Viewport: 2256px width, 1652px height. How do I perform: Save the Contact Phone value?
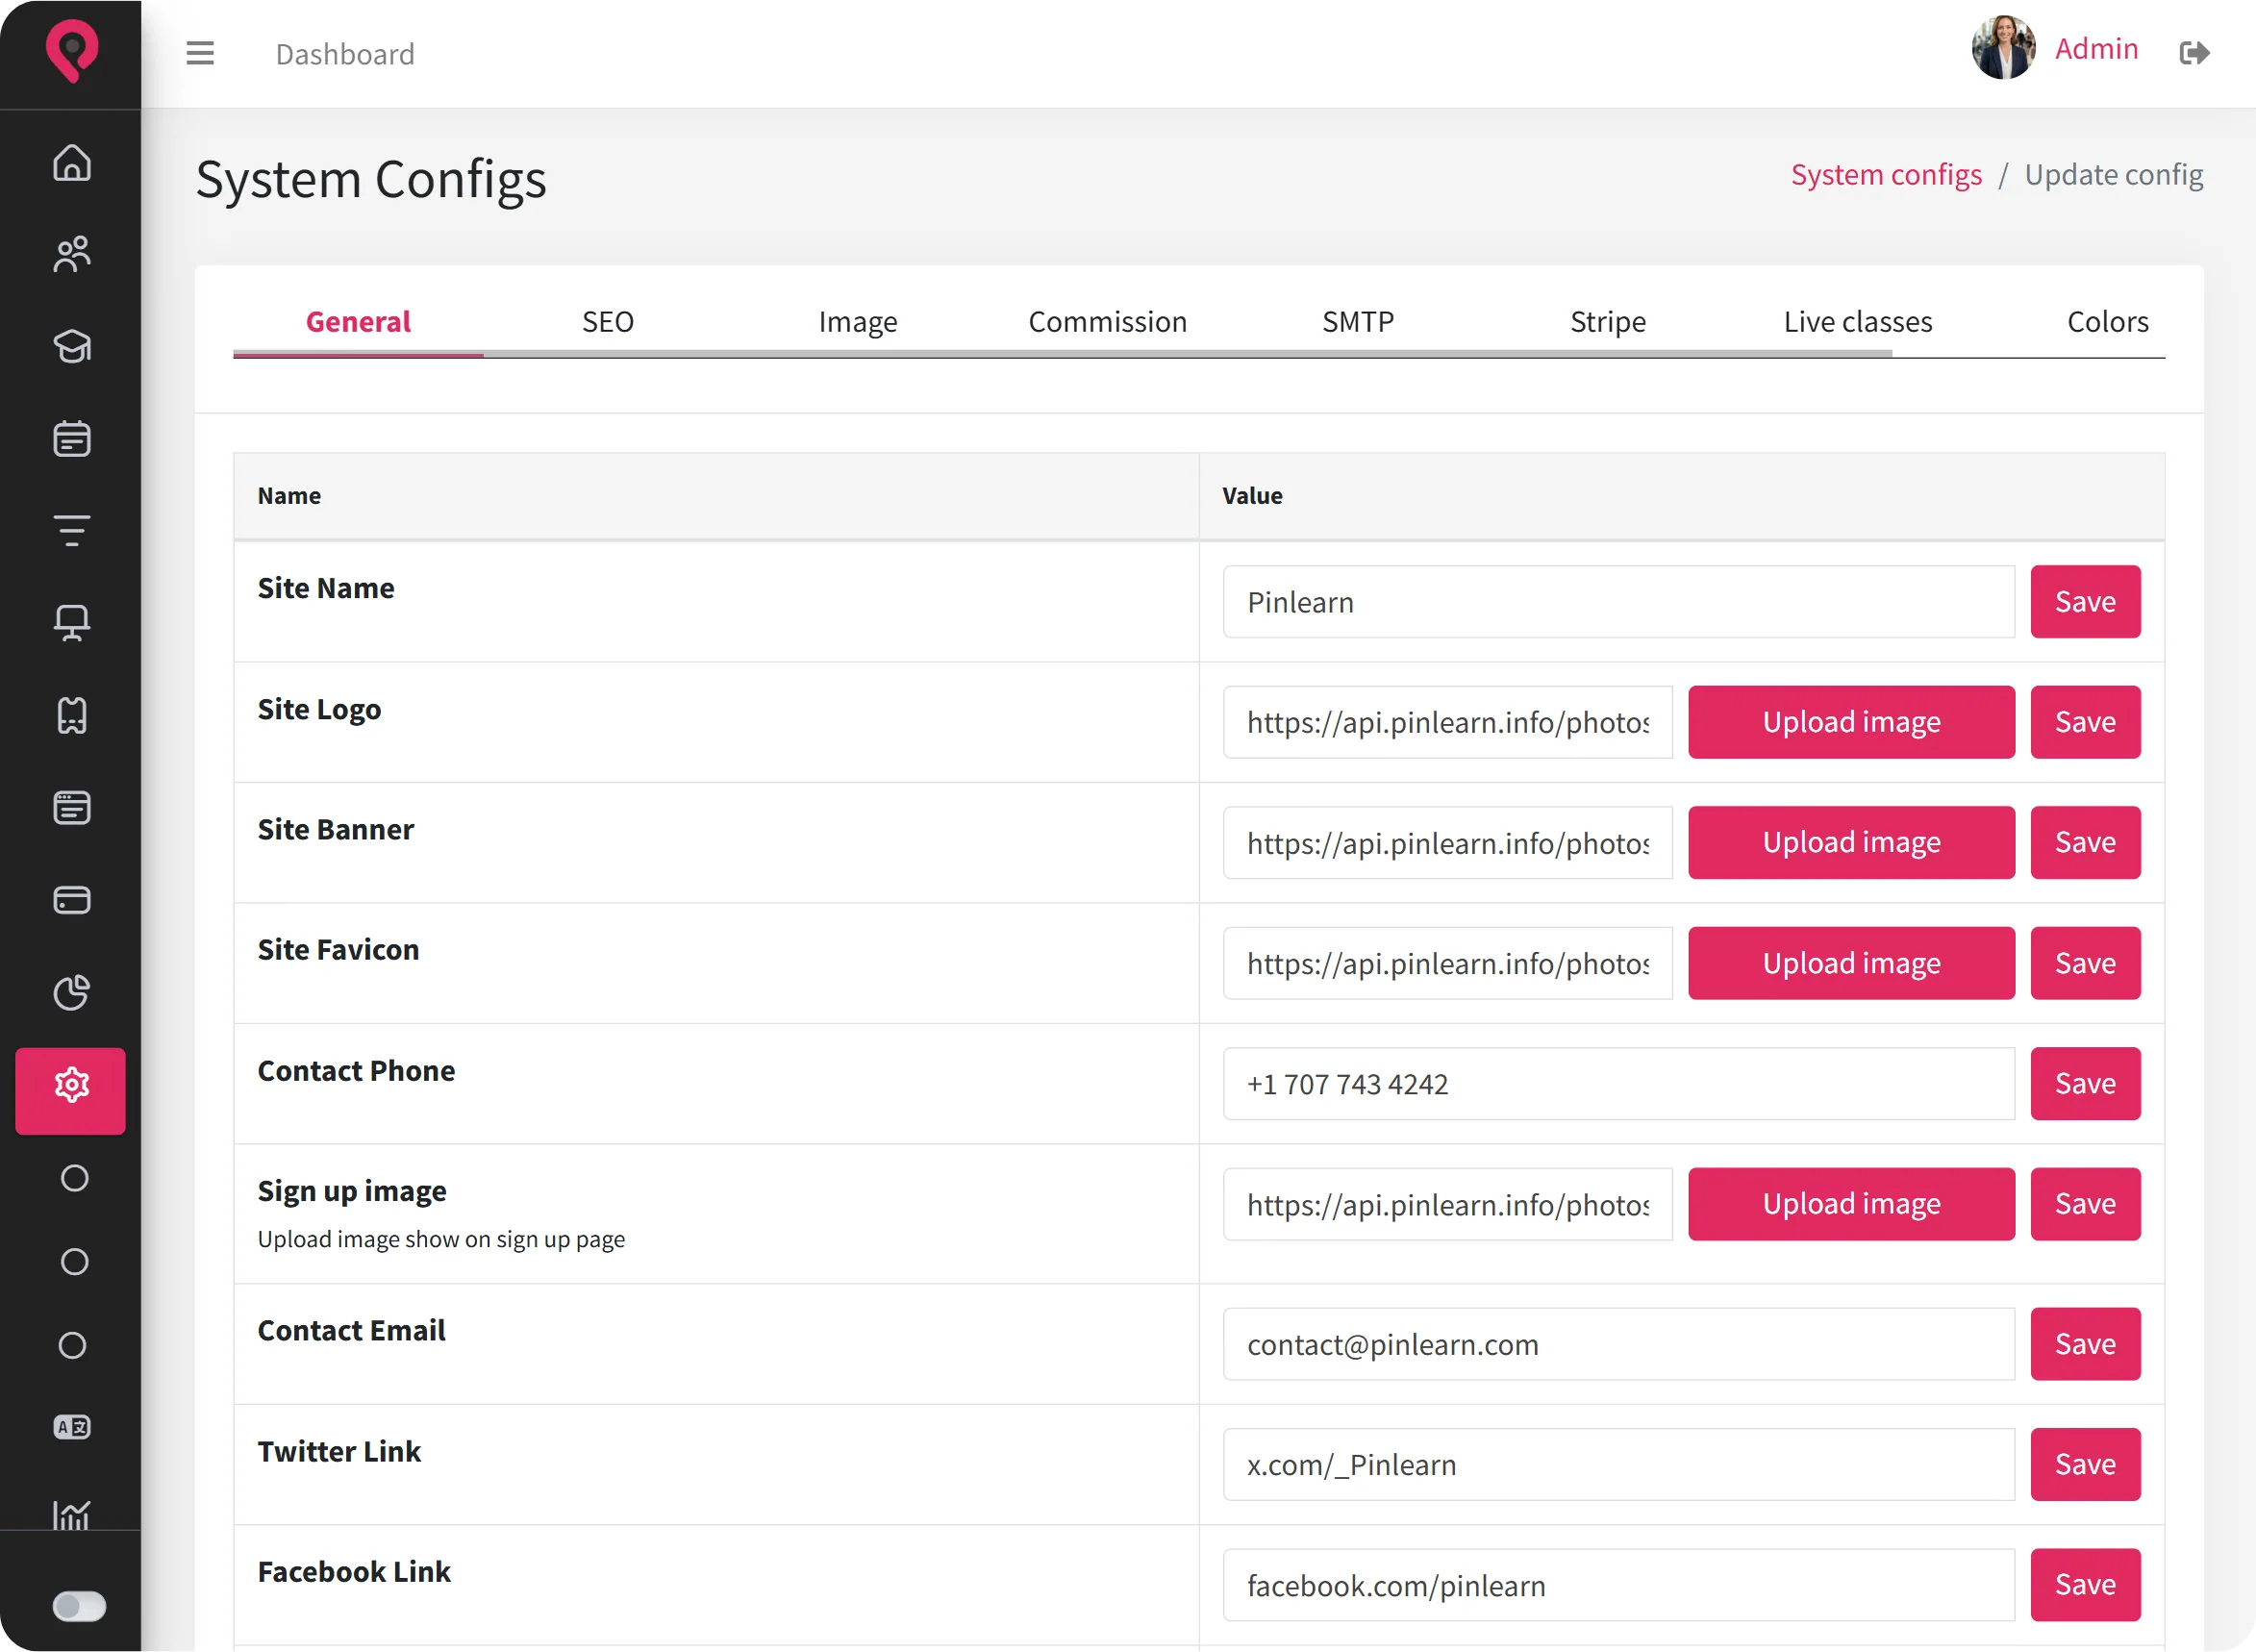[2085, 1084]
